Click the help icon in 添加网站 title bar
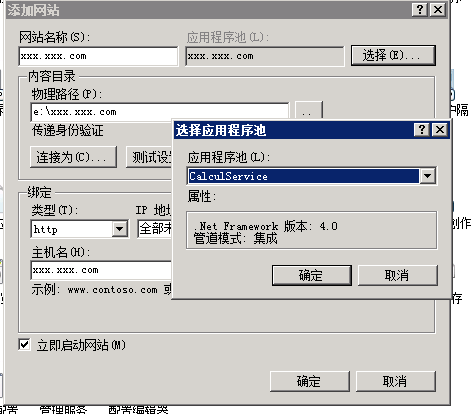Screen dimensions: 474x414 [420, 9]
